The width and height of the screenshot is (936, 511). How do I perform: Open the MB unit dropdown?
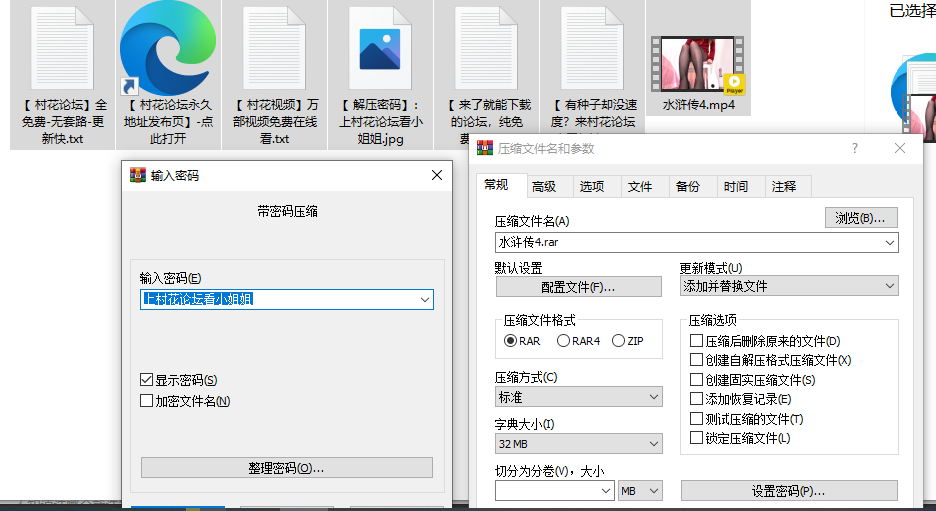pyautogui.click(x=641, y=491)
